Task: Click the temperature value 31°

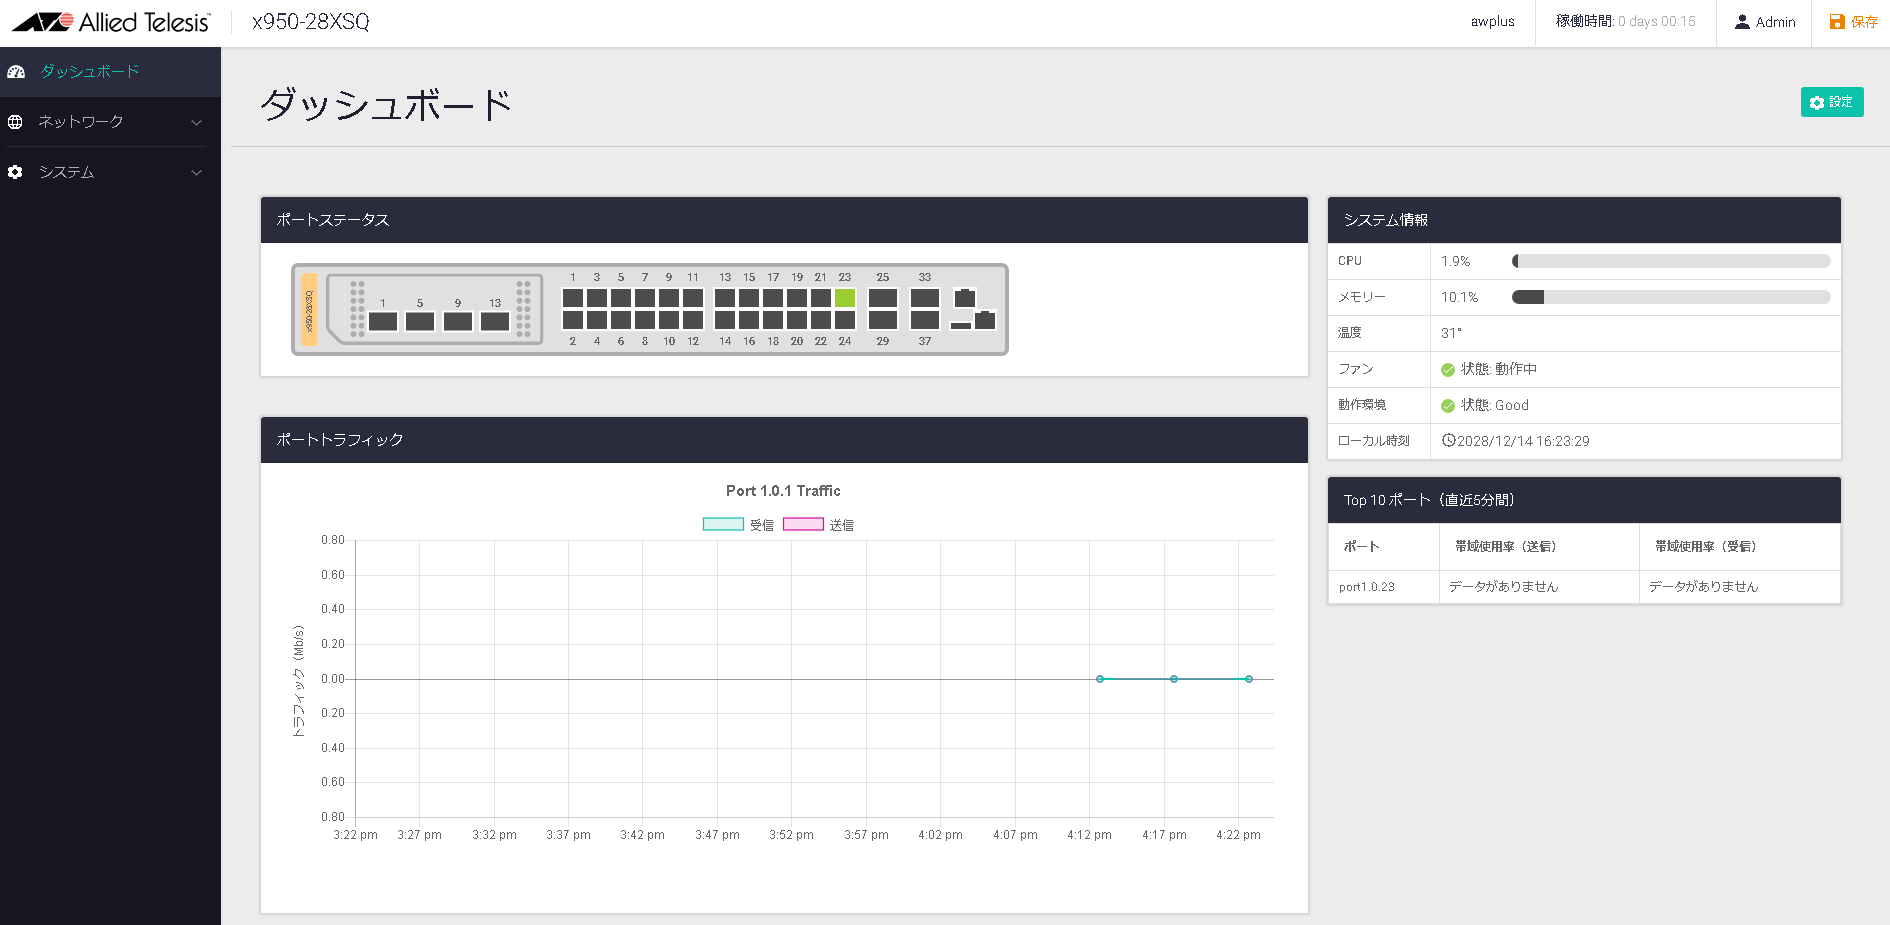Action: 1451,333
